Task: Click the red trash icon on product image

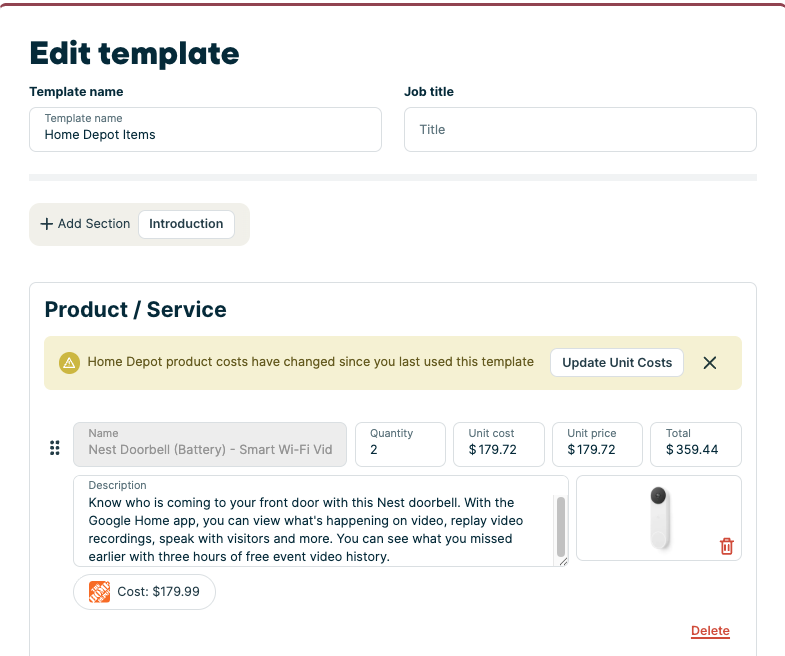Action: pyautogui.click(x=727, y=546)
